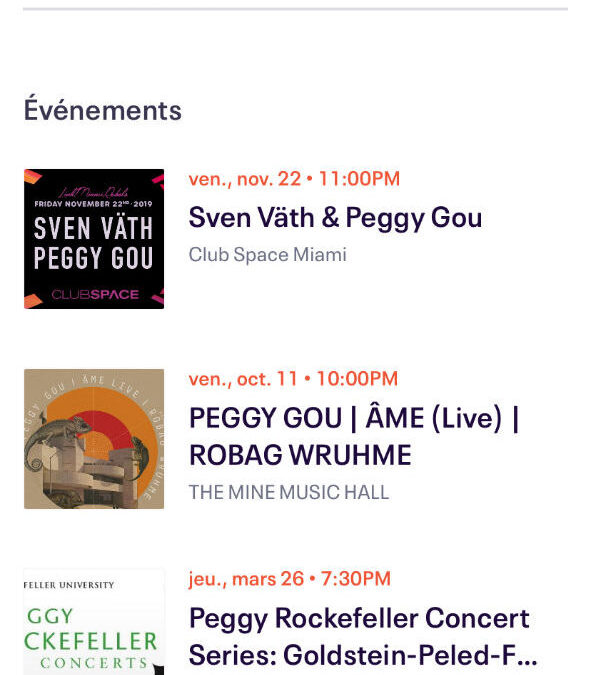Open the Sven Väth & Peggy Gou event thumbnail
This screenshot has height=675, width=591.
tap(94, 239)
